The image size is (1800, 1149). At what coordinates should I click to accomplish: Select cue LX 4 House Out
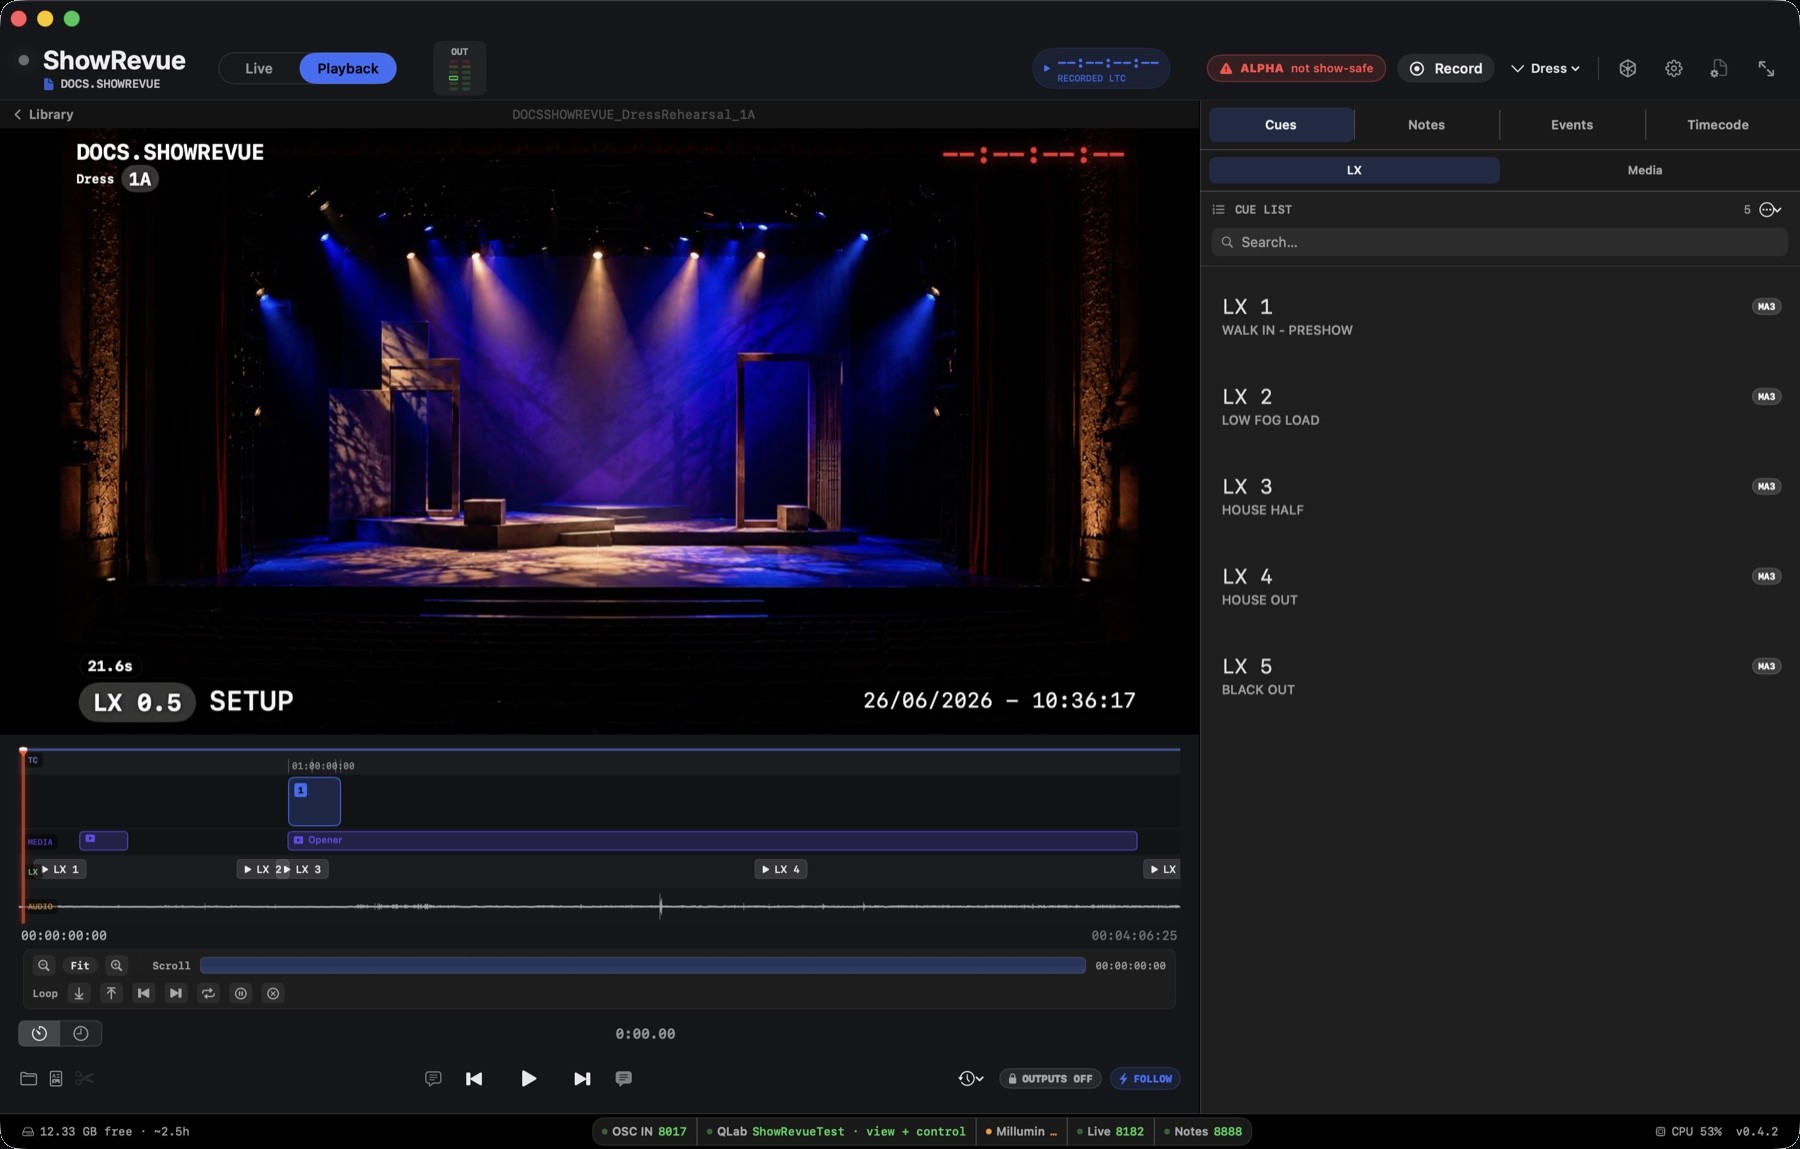1500,586
